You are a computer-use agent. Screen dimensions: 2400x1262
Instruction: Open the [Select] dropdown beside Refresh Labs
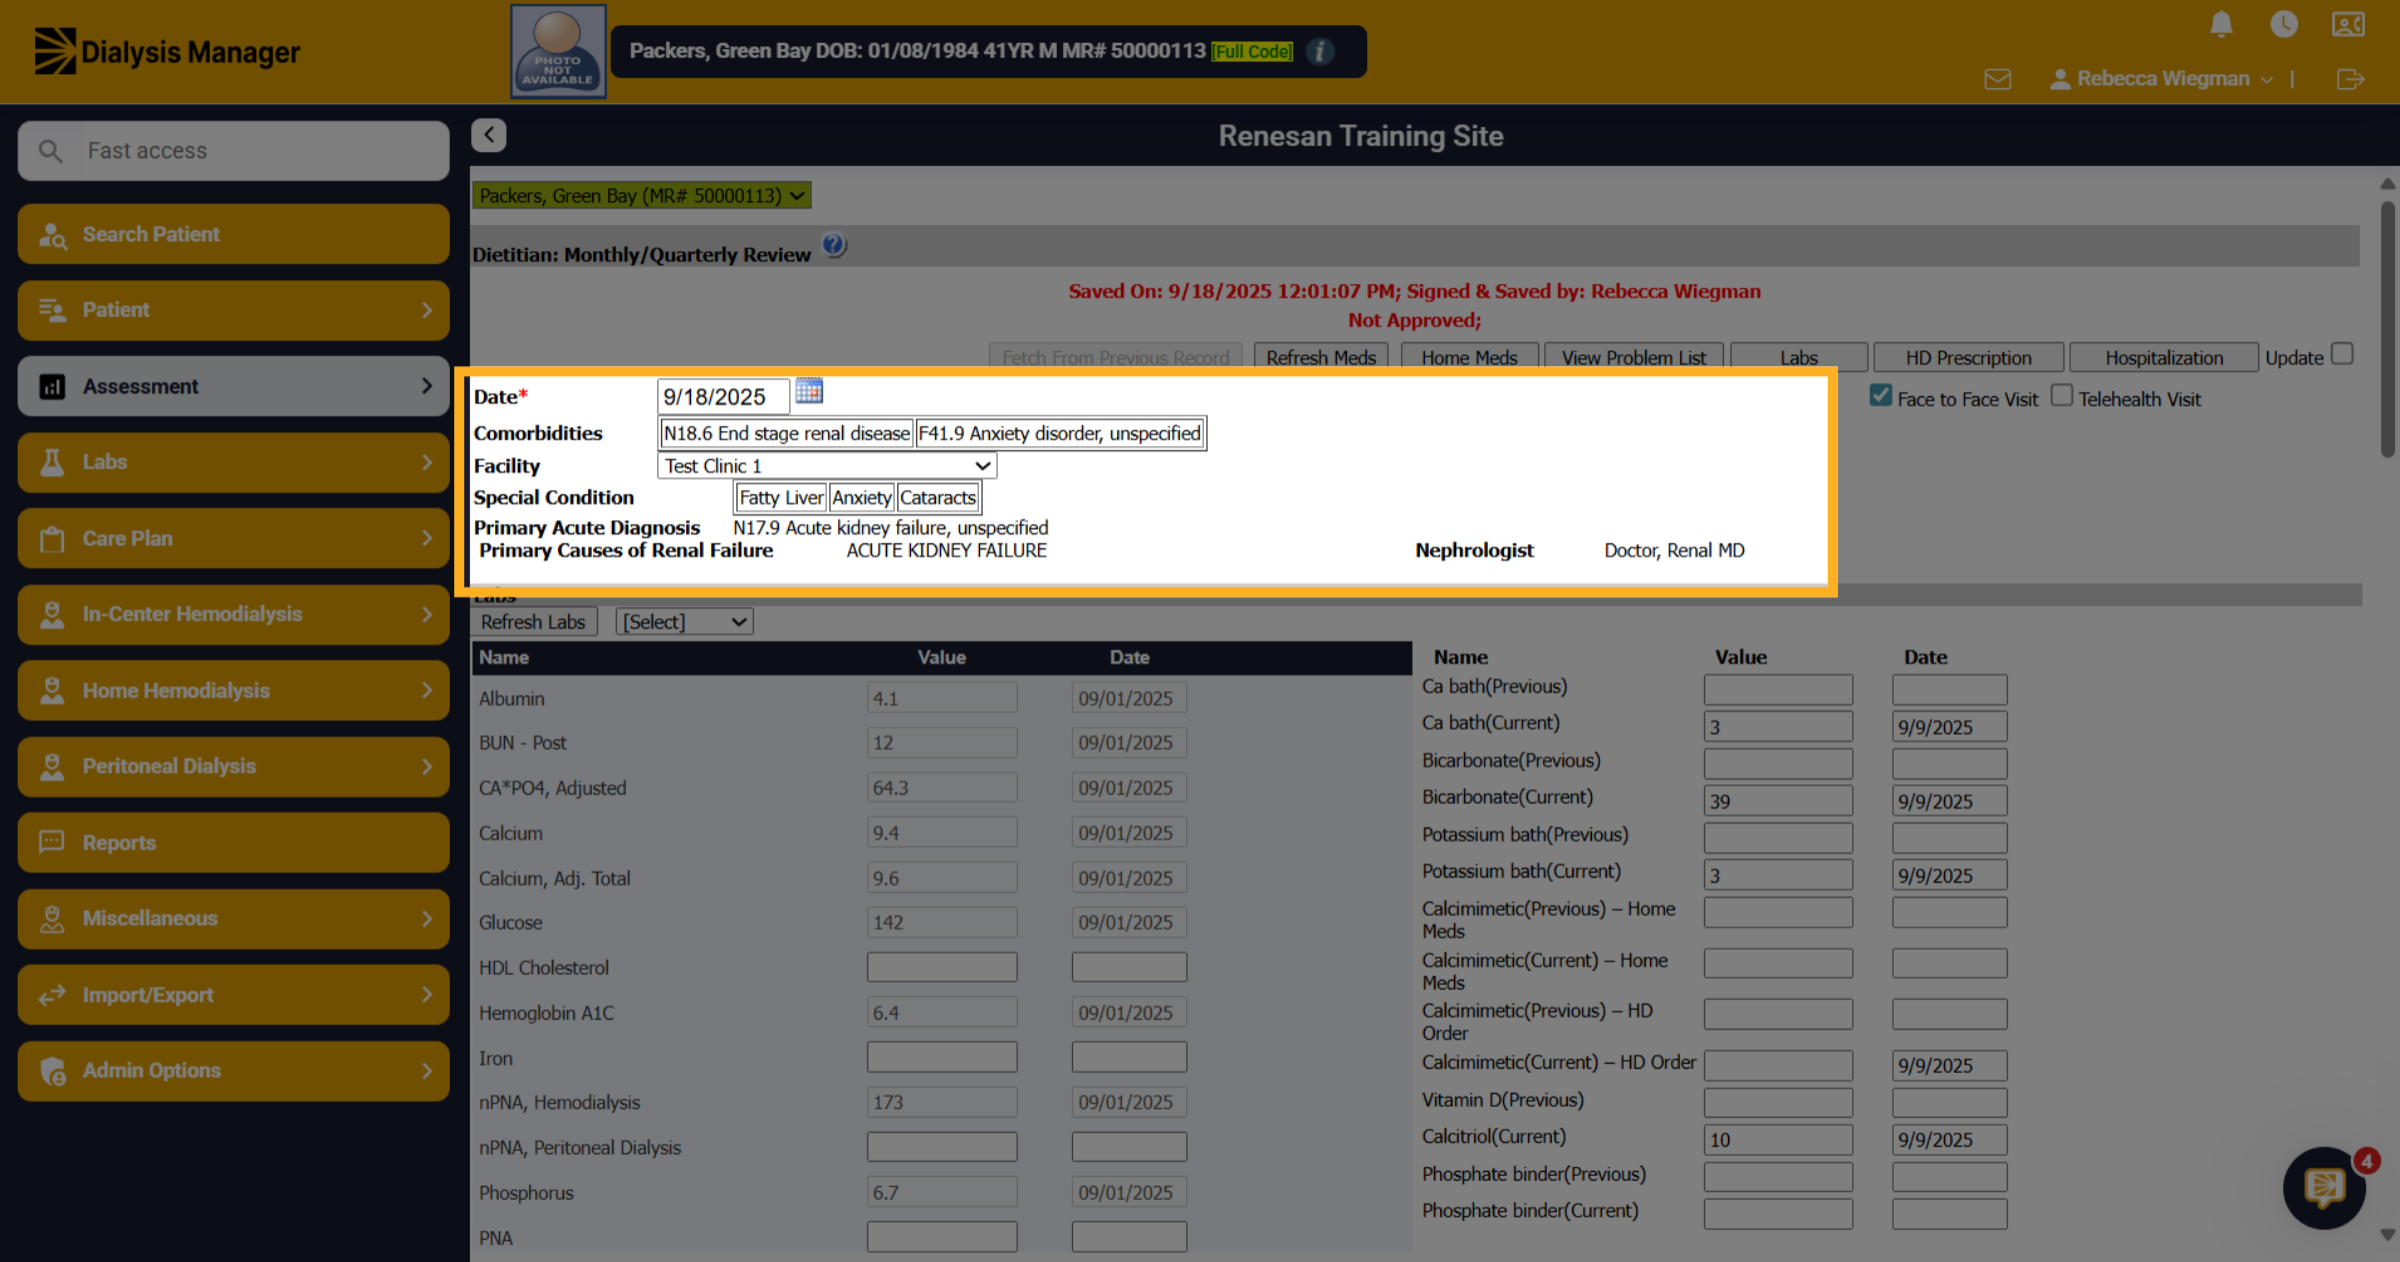tap(684, 622)
